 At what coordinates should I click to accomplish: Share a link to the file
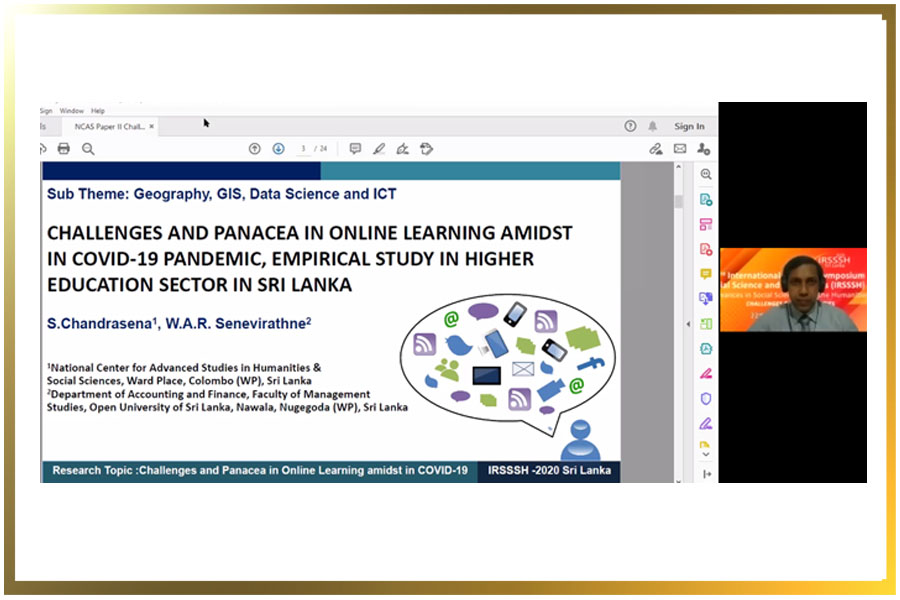click(655, 149)
